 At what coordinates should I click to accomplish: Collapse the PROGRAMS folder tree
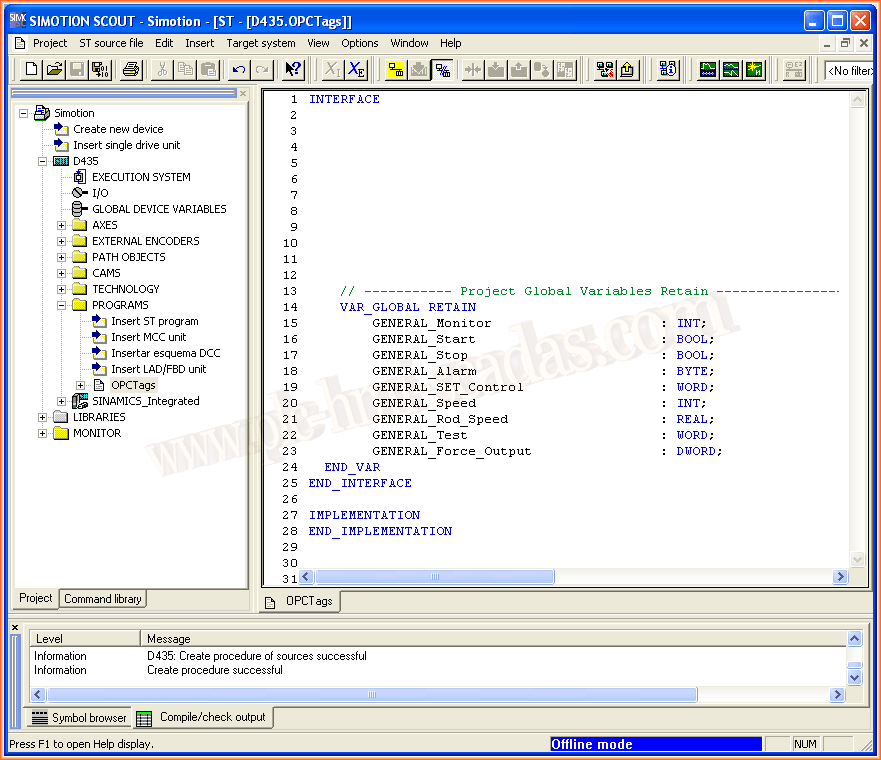62,305
